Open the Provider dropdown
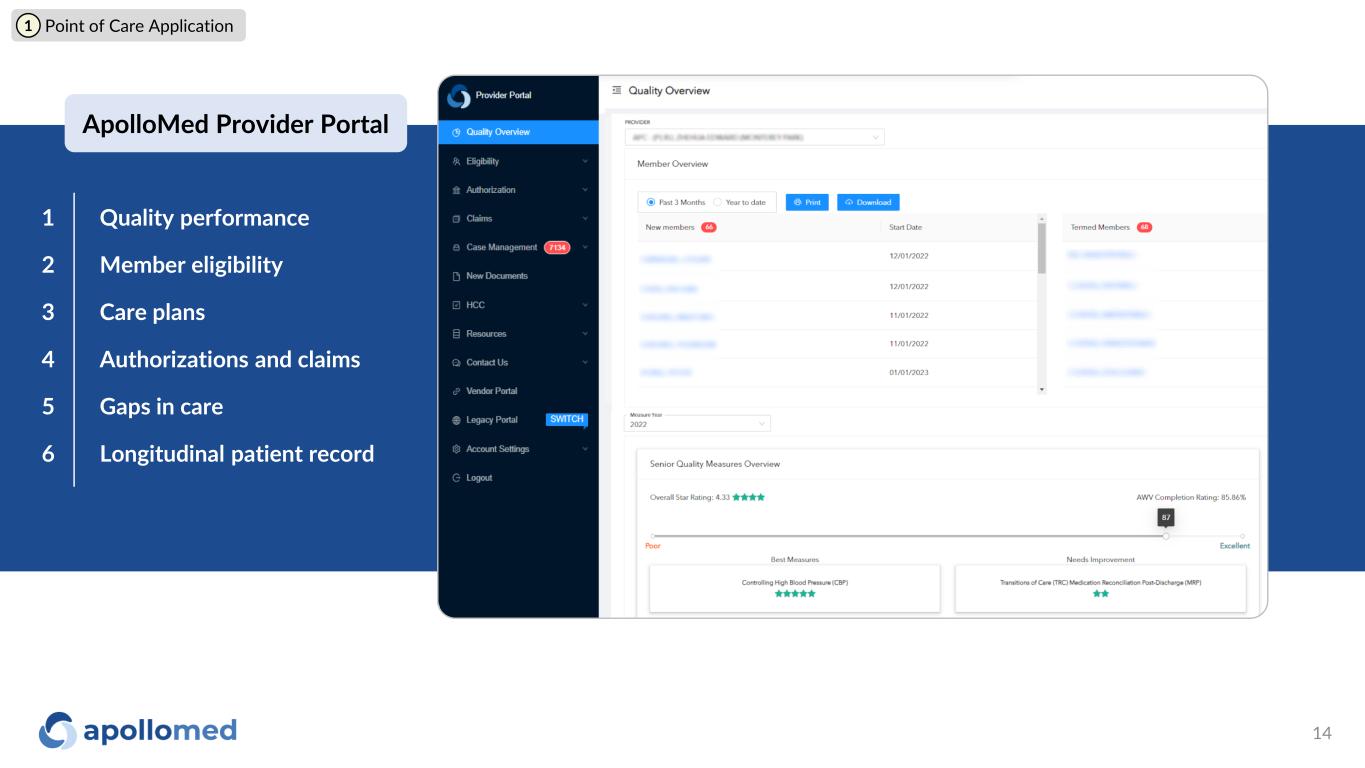The height and width of the screenshot is (768, 1365). tap(754, 137)
